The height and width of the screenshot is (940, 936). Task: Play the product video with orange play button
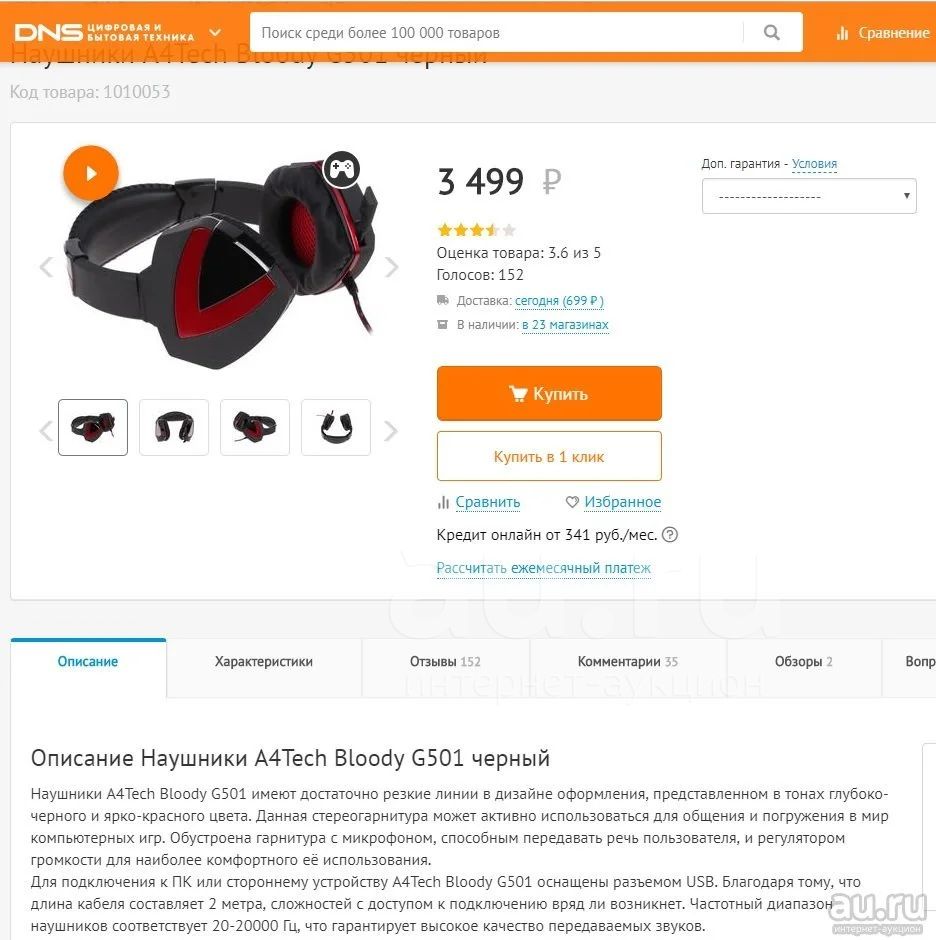click(91, 173)
